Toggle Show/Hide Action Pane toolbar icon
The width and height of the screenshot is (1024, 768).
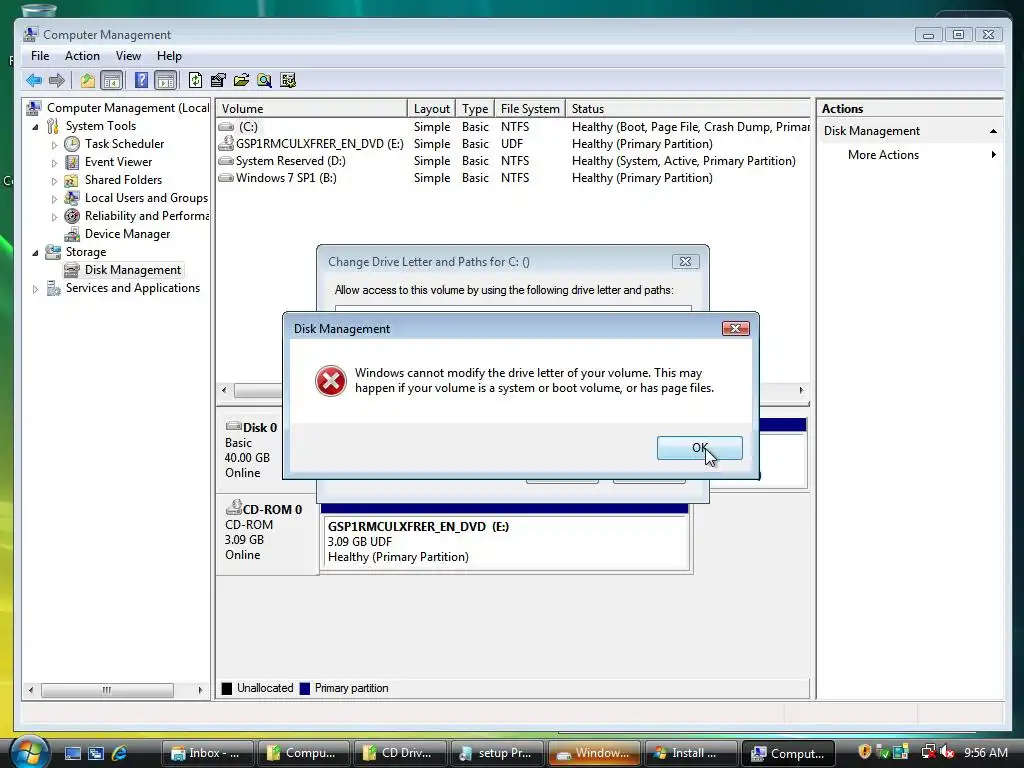pos(166,80)
